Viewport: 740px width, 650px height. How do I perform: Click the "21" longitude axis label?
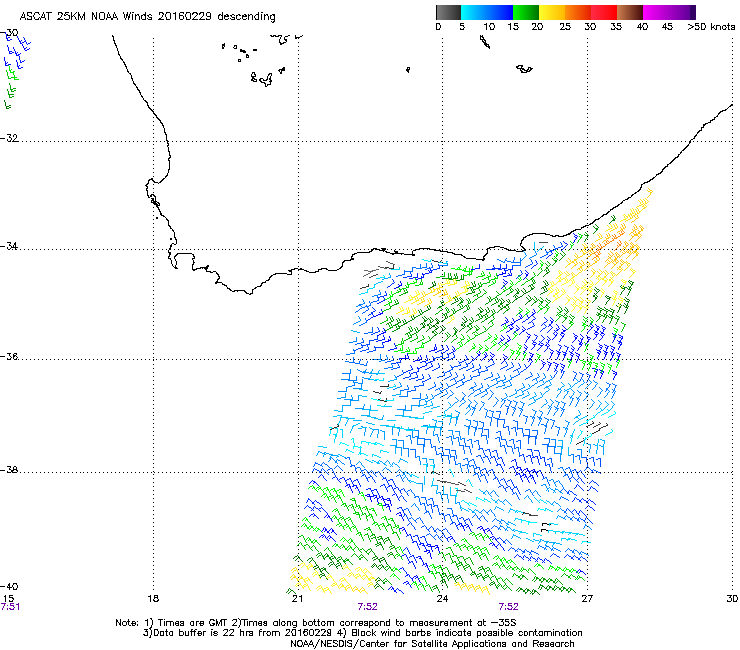pos(297,599)
